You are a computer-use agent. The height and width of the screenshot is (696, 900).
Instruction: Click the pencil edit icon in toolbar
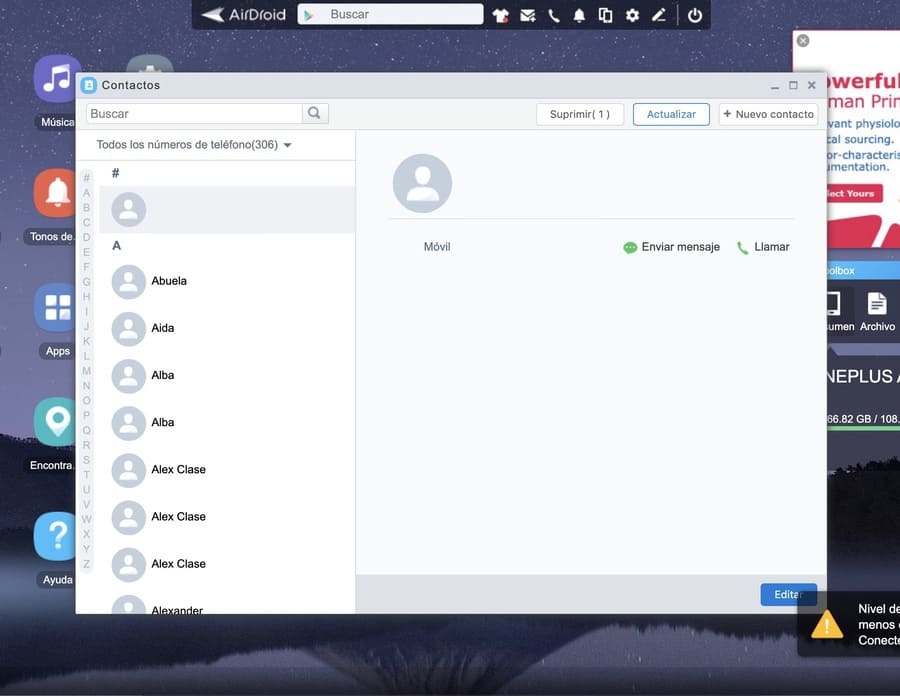coord(659,15)
